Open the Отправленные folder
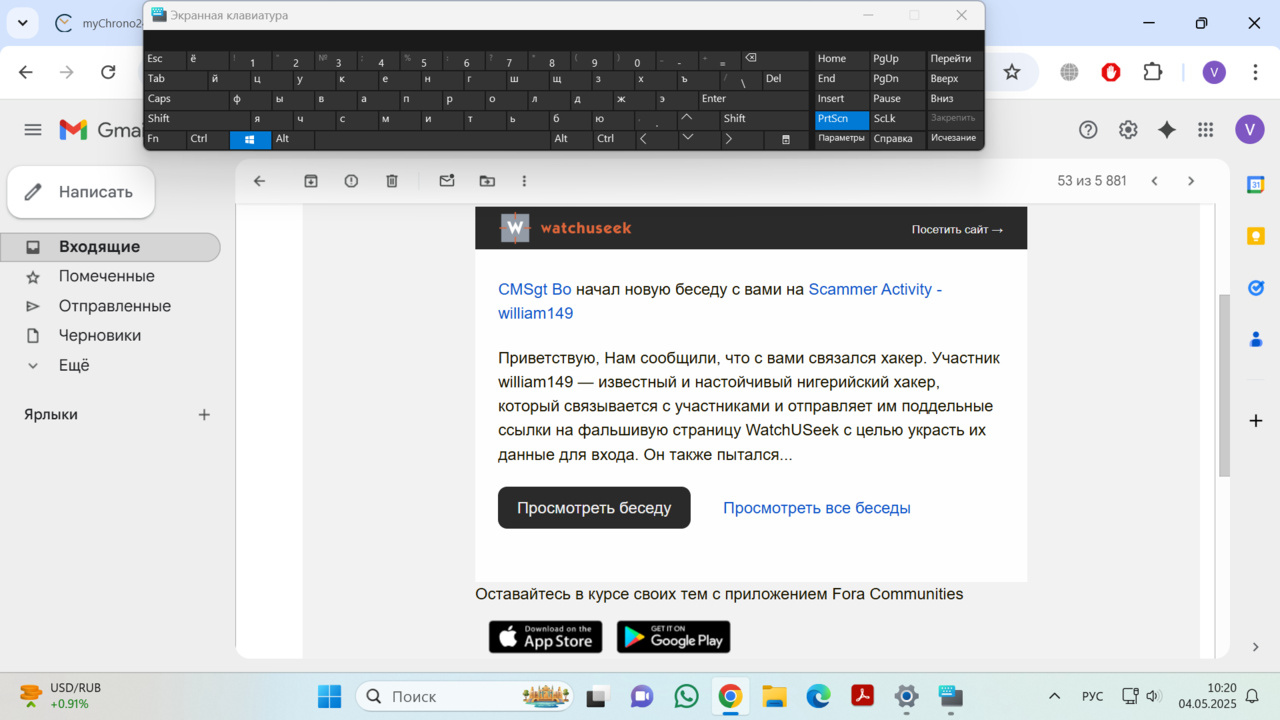The image size is (1280, 720). [x=114, y=306]
